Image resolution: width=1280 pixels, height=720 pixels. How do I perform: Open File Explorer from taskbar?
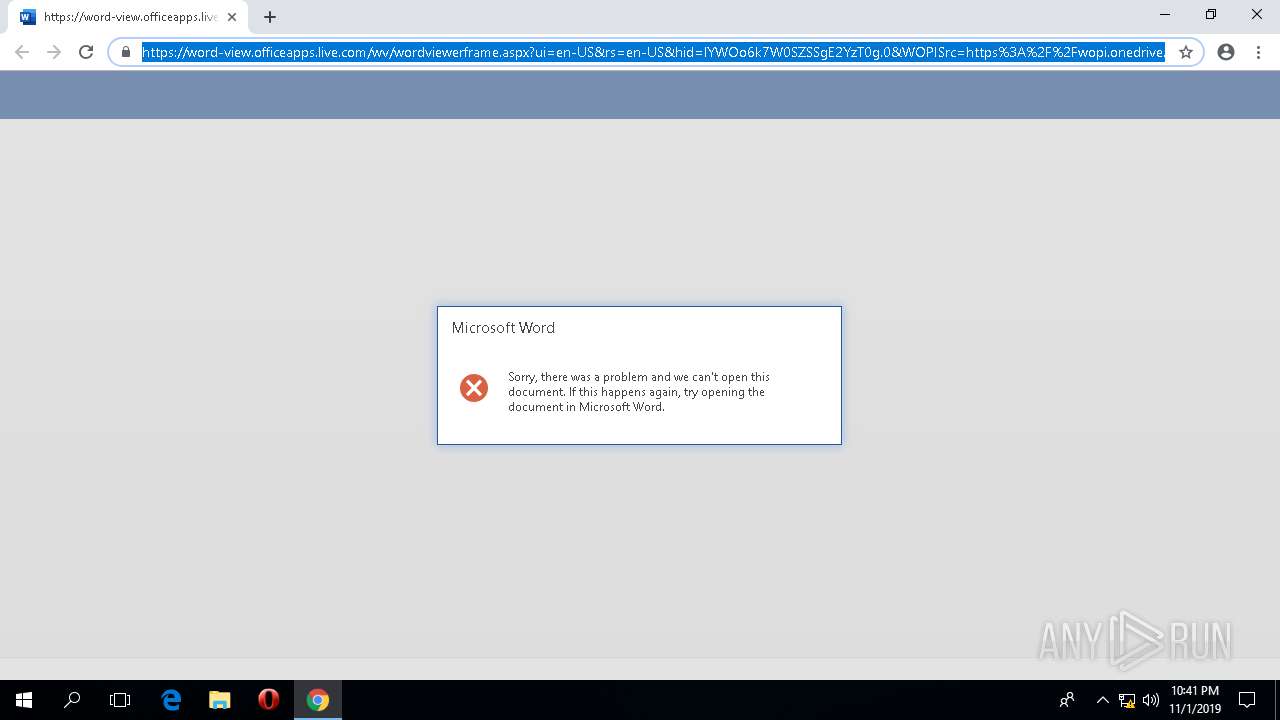click(220, 700)
